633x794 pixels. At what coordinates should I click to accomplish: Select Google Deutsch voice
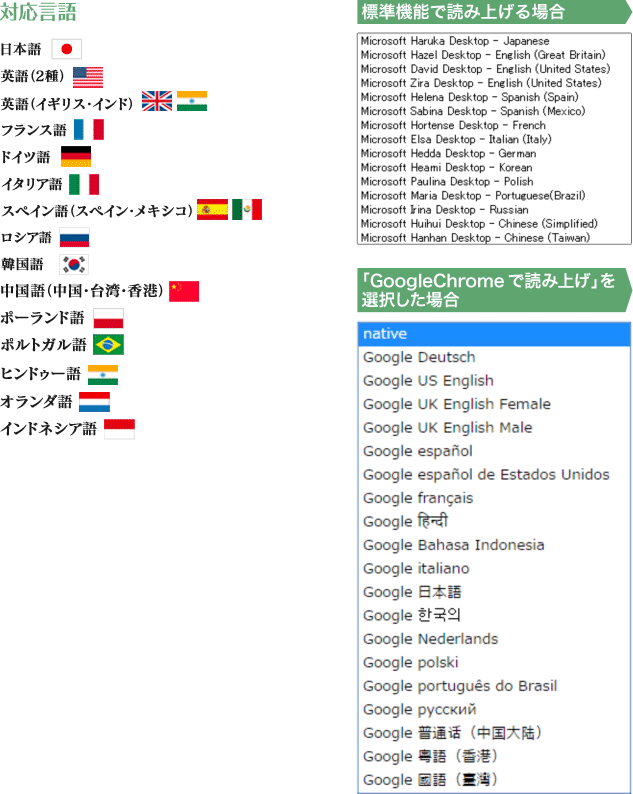[x=494, y=358]
